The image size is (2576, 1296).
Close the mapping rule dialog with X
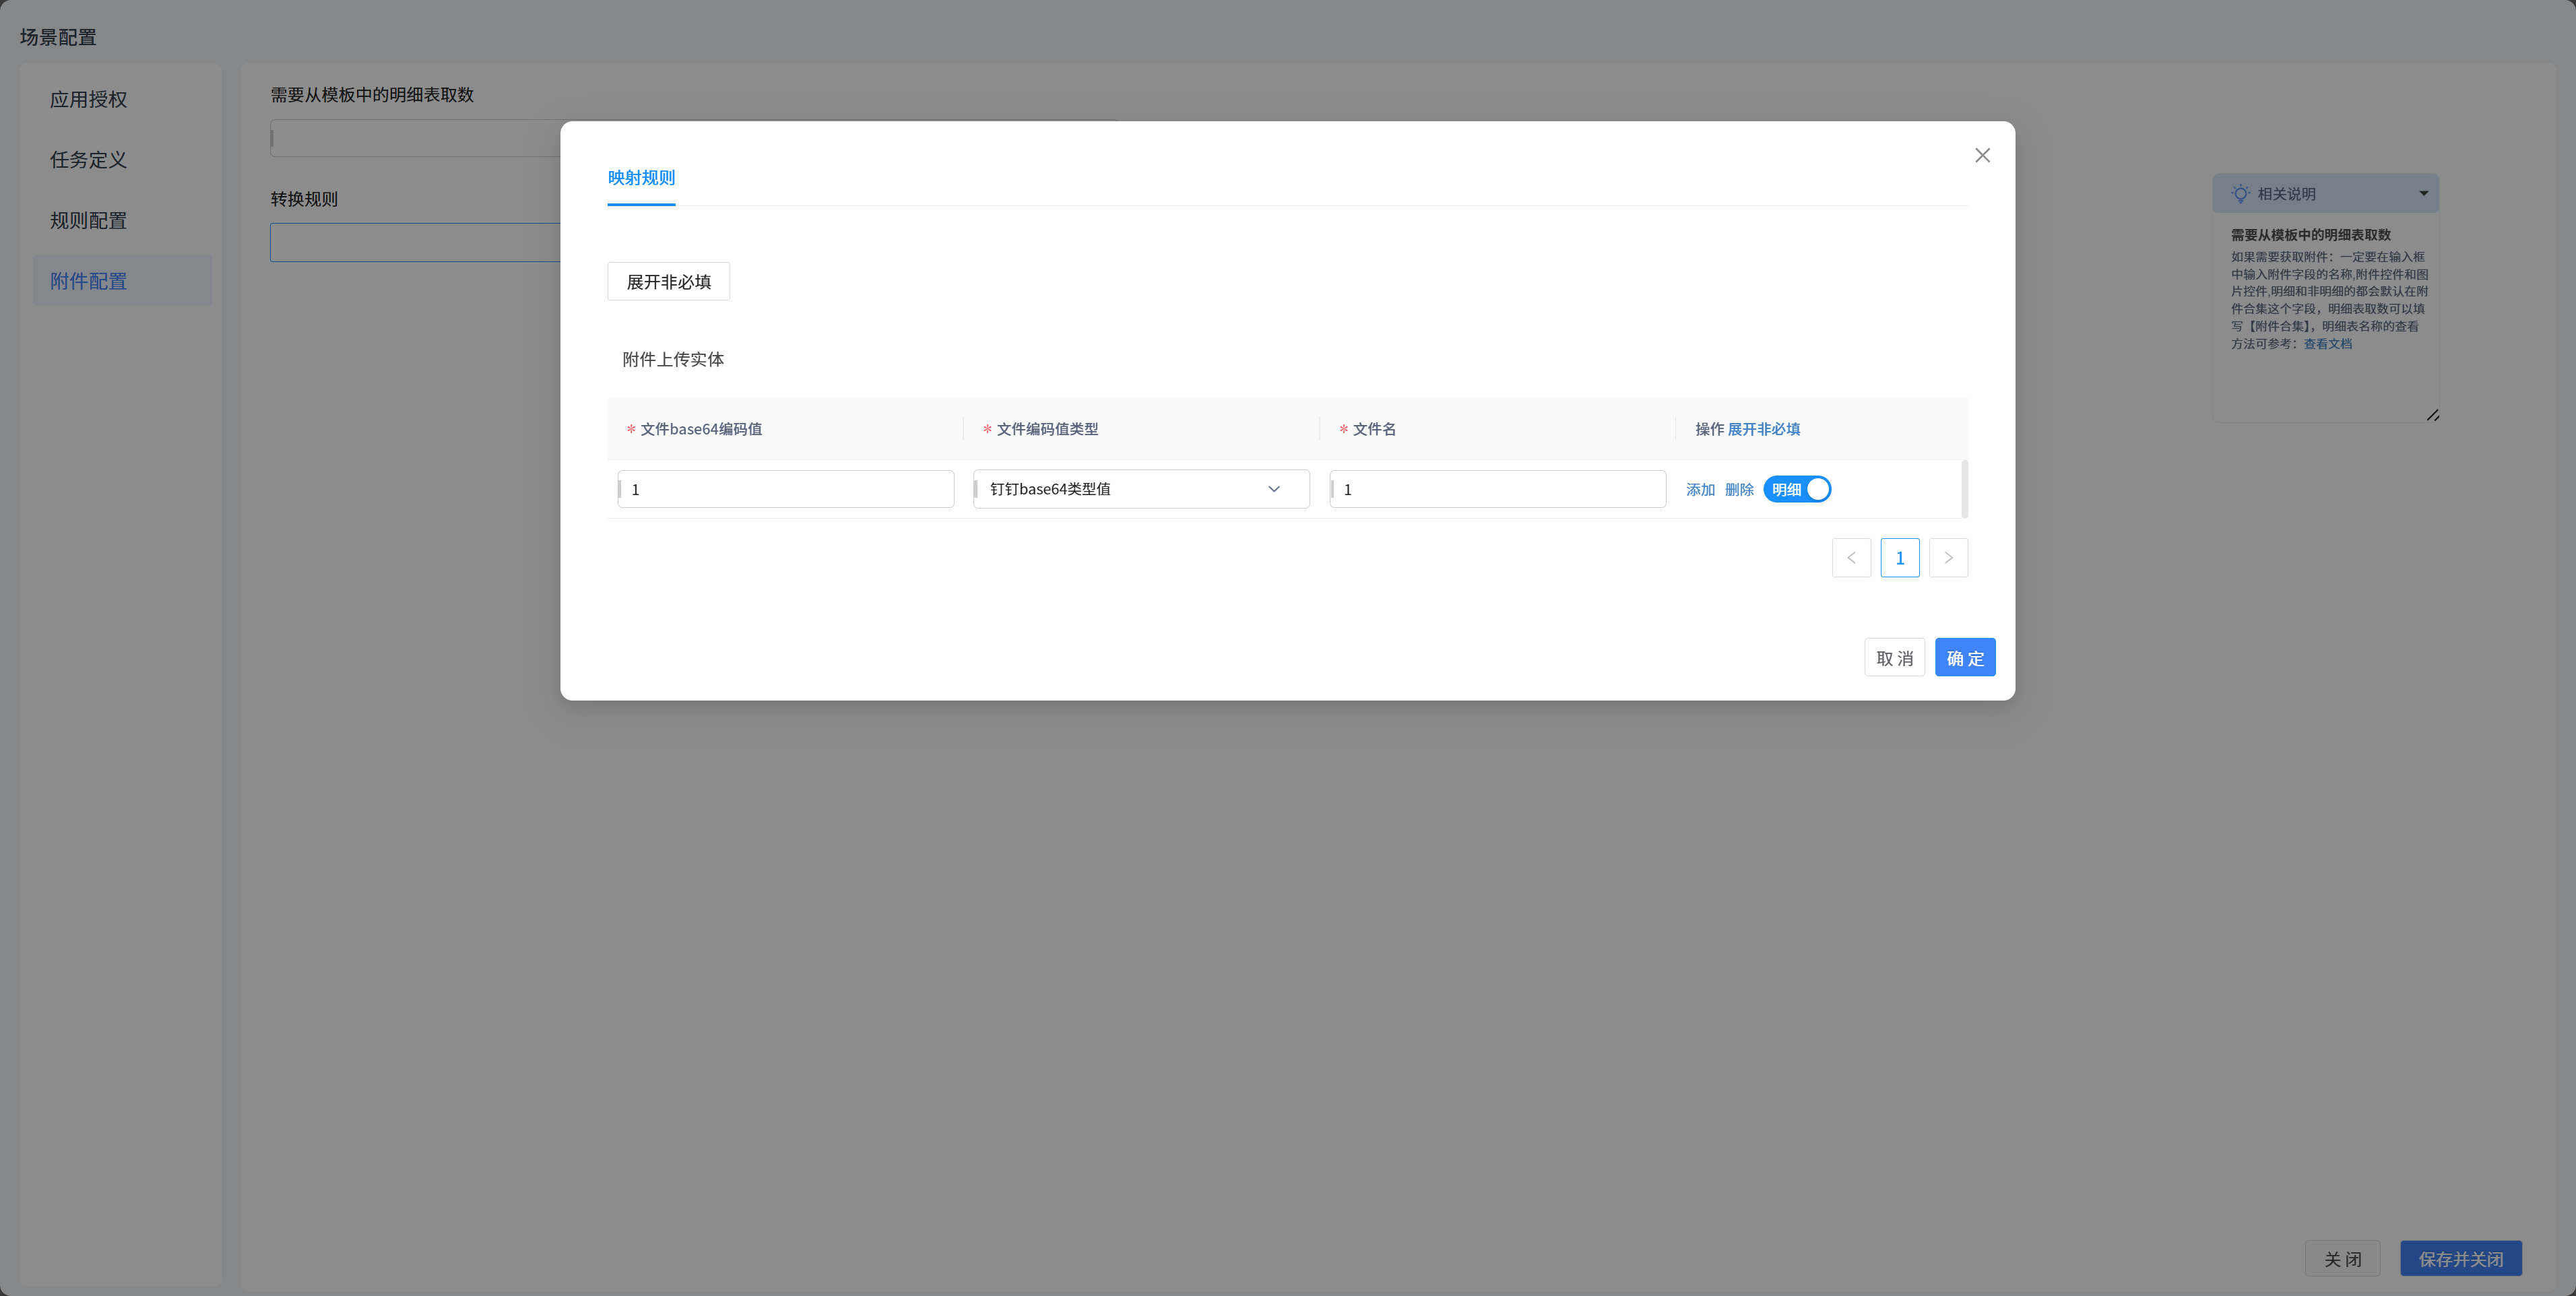tap(1982, 155)
